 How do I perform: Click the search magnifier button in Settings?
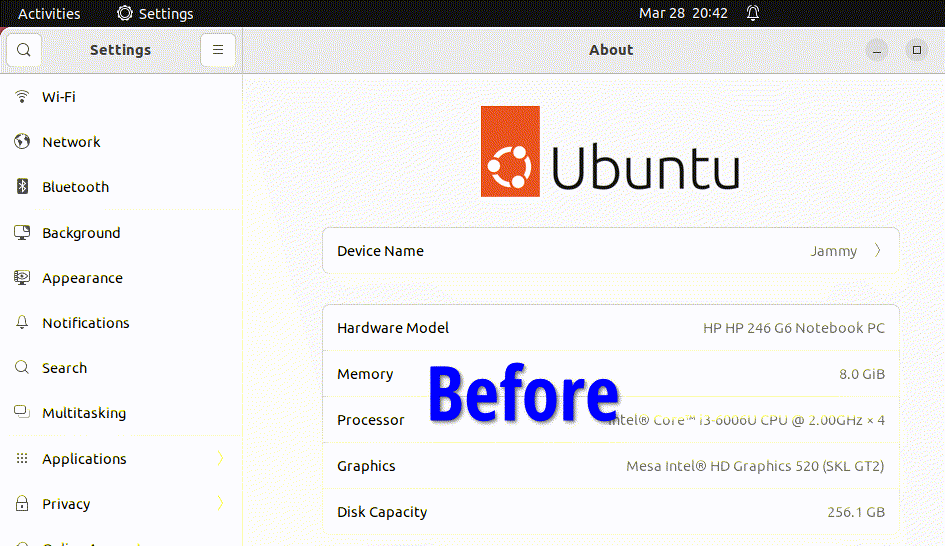[x=24, y=50]
